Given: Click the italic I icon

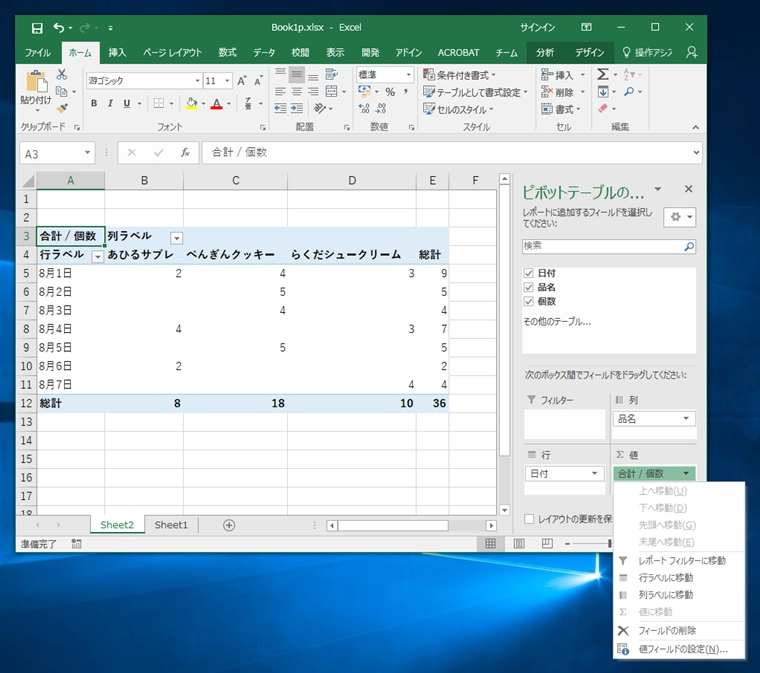Looking at the screenshot, I should pos(110,103).
